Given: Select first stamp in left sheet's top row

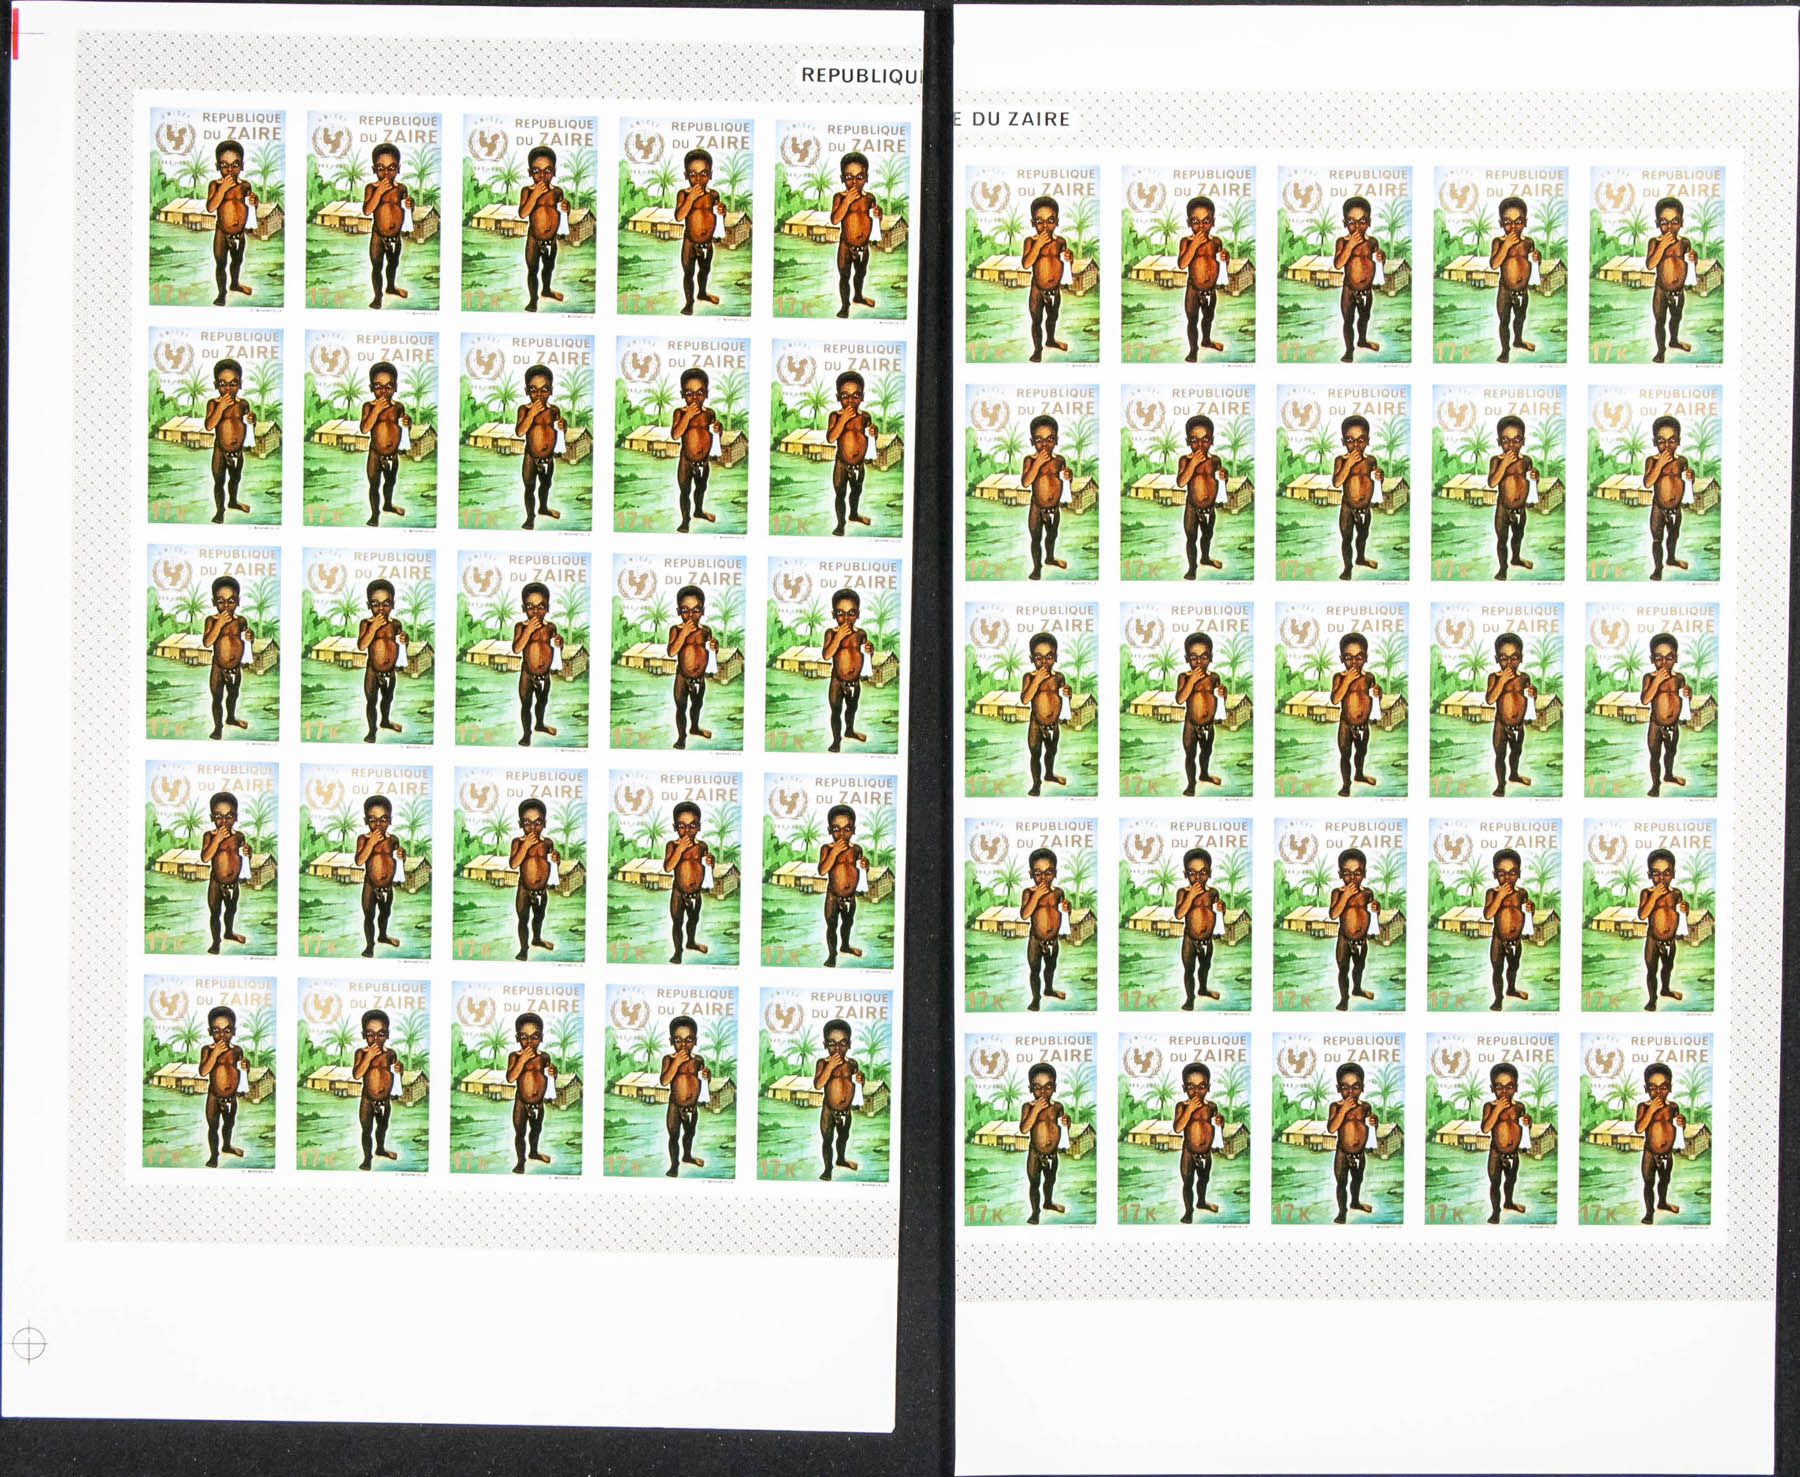Looking at the screenshot, I should tap(217, 208).
